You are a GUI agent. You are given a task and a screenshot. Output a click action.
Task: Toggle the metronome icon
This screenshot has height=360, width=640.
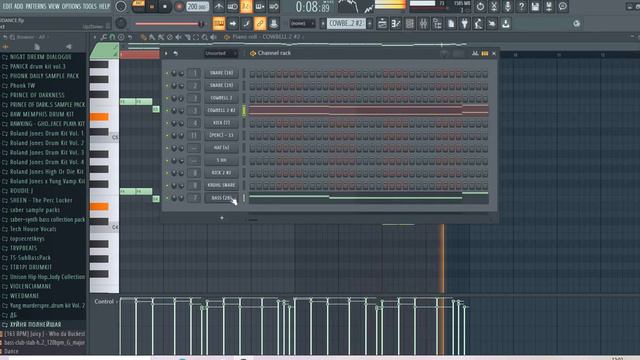pyautogui.click(x=218, y=7)
